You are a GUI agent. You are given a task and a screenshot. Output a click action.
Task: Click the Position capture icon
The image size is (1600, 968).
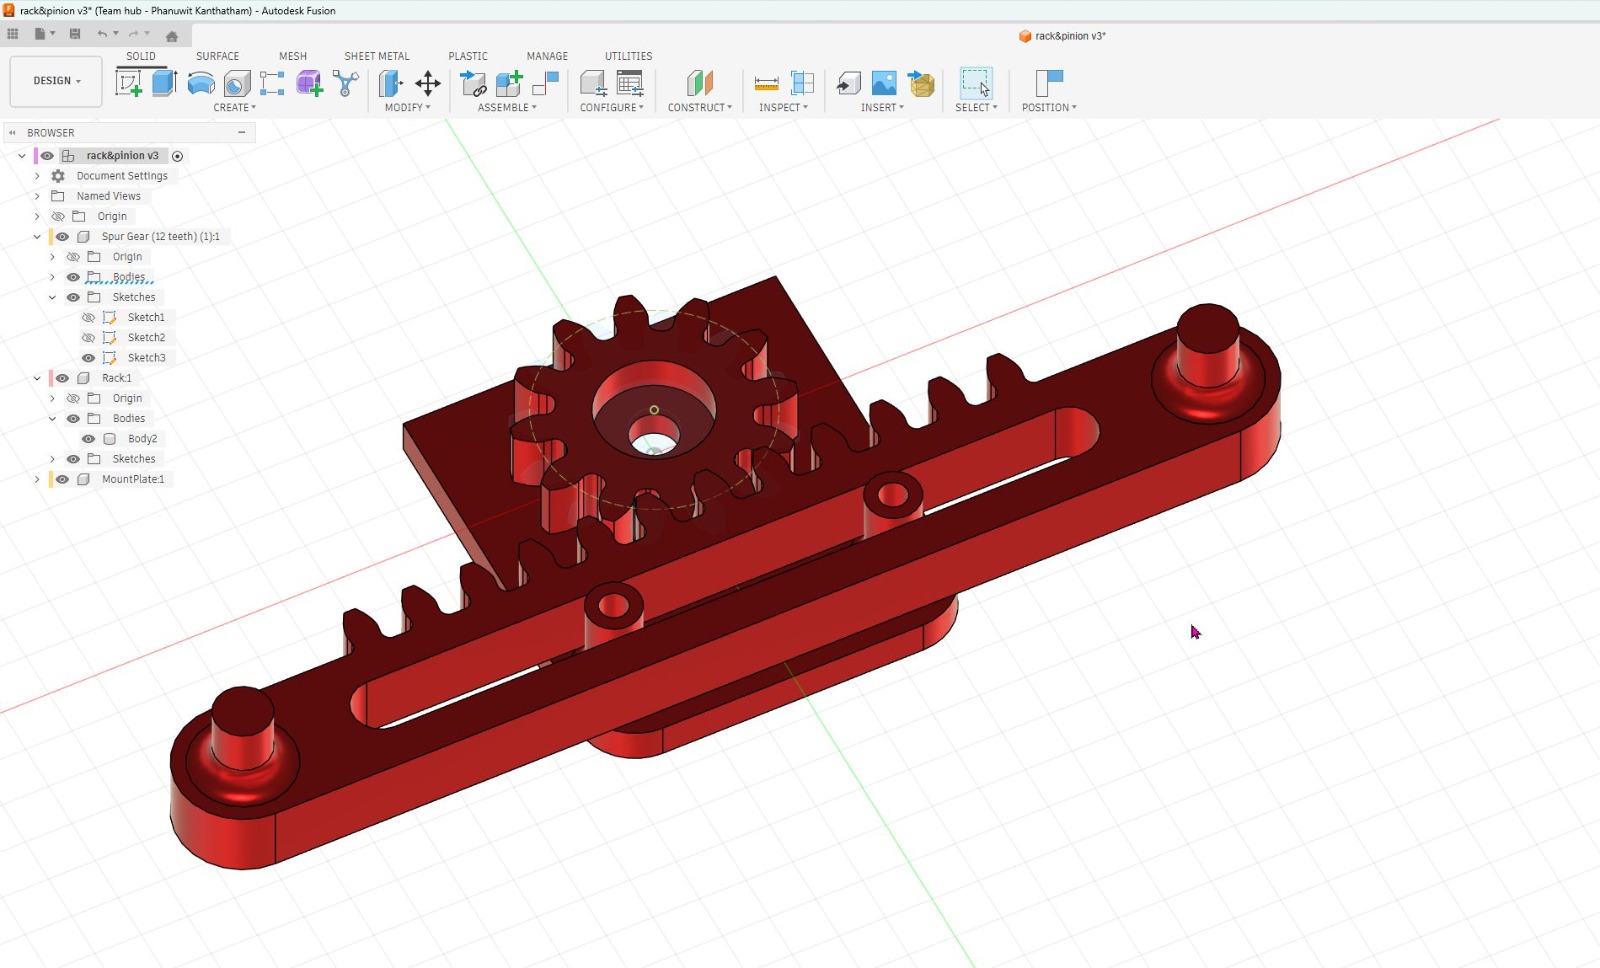(x=1049, y=83)
